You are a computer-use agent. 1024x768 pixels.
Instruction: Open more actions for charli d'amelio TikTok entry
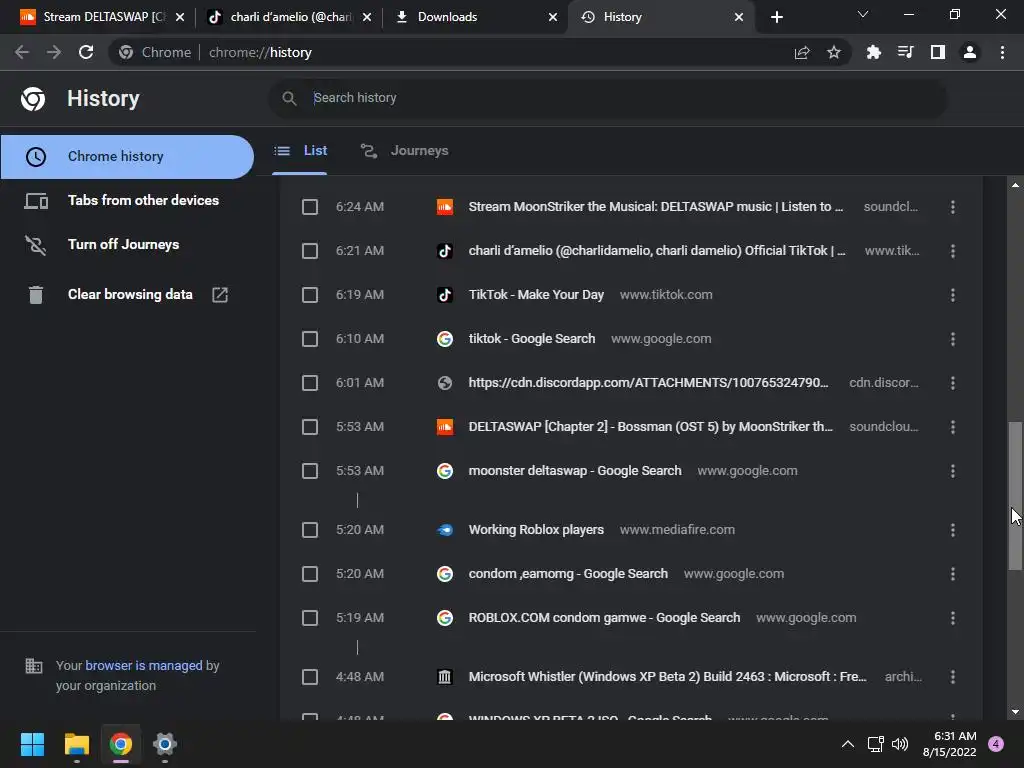tap(953, 251)
